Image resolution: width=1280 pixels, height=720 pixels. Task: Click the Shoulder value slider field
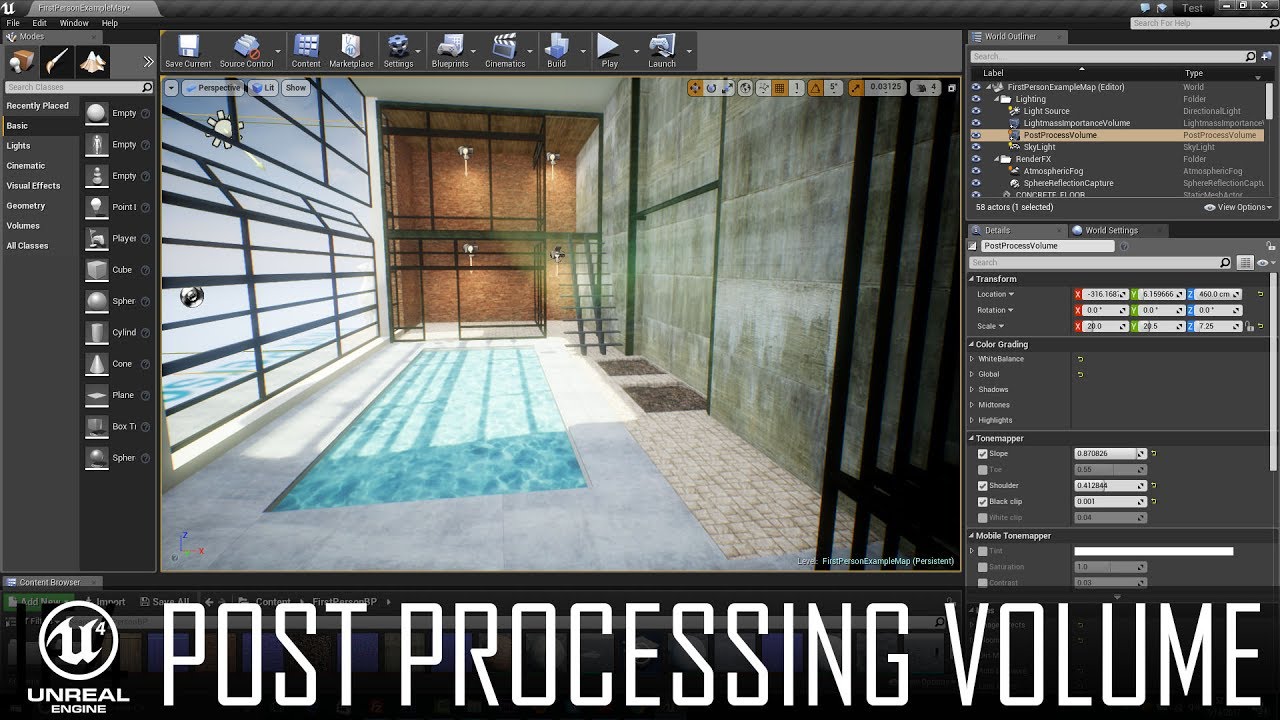click(1110, 486)
